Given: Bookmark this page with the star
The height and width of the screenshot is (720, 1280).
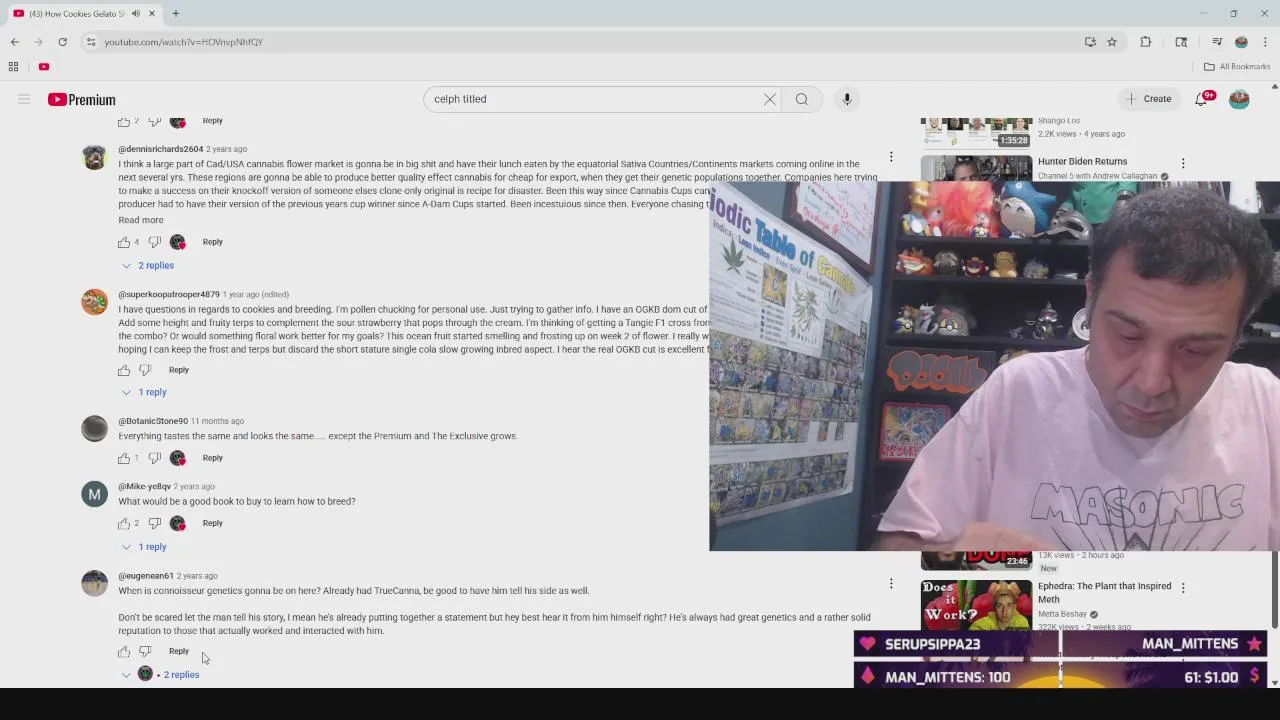Looking at the screenshot, I should [x=1112, y=42].
